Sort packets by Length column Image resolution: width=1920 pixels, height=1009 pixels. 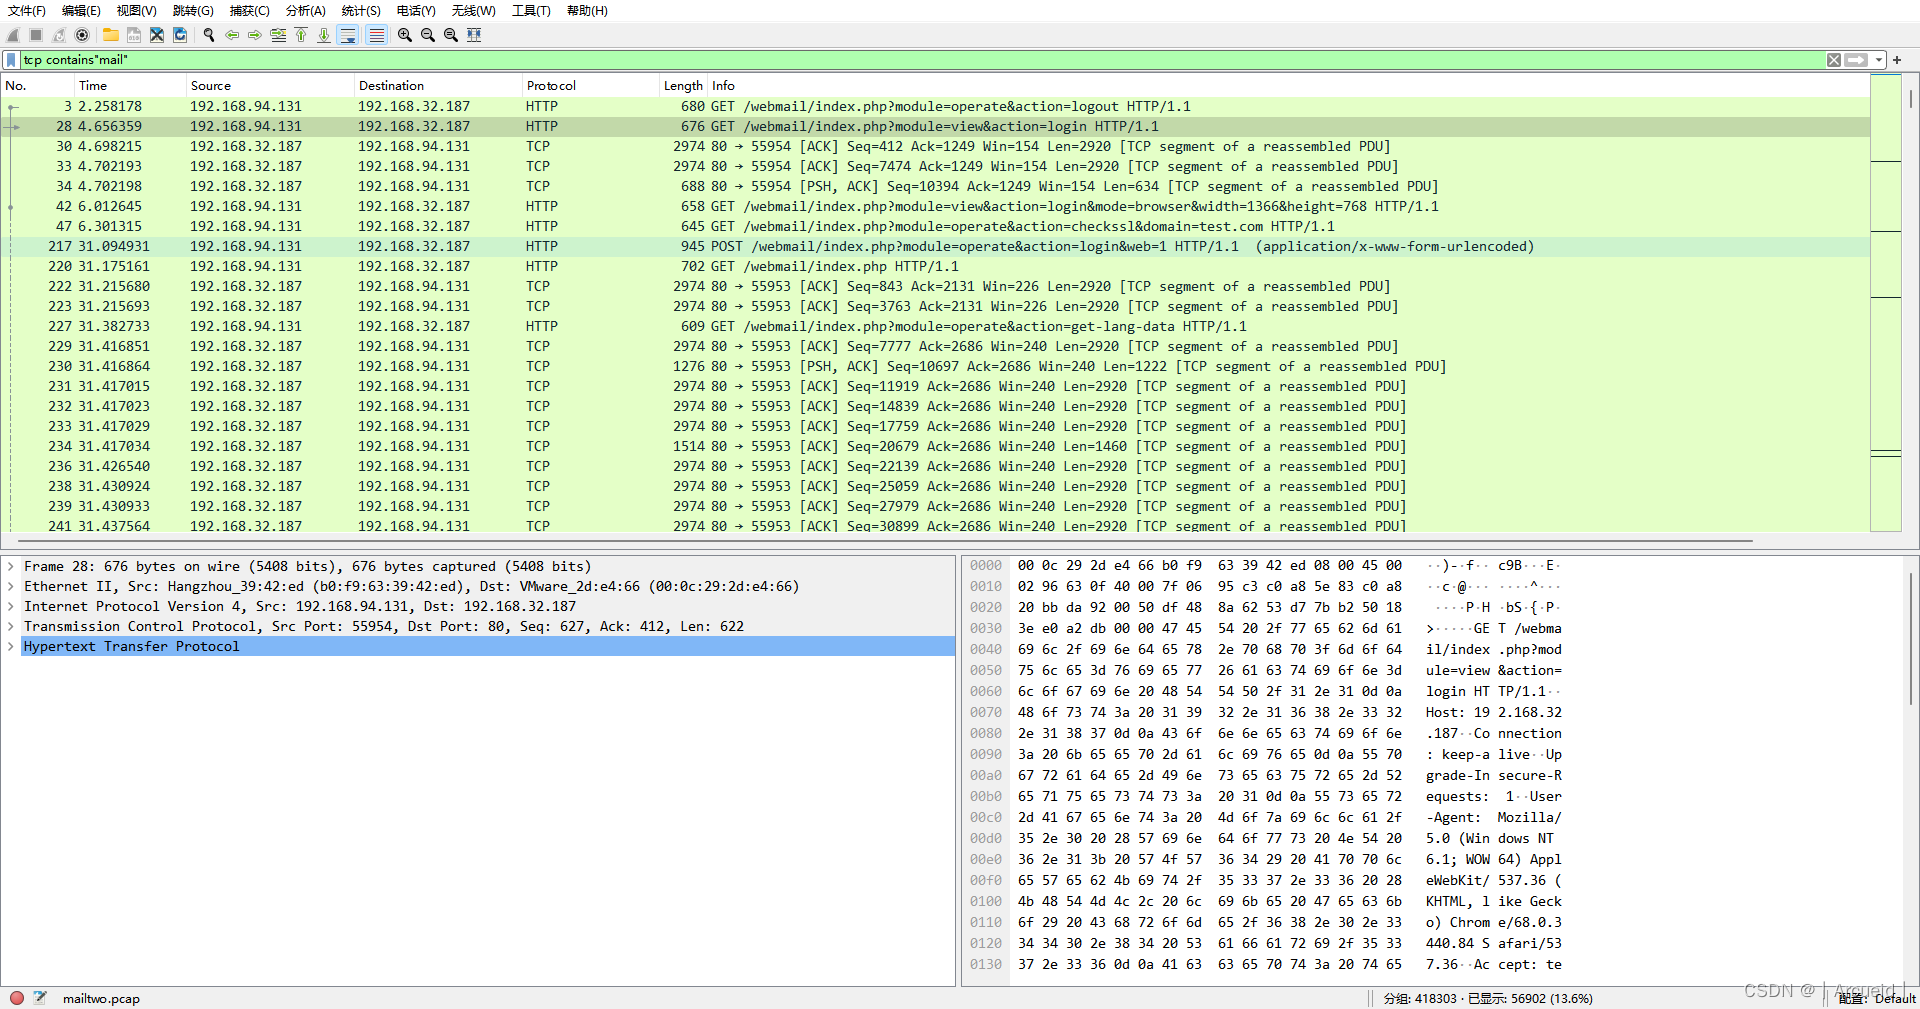coord(684,86)
